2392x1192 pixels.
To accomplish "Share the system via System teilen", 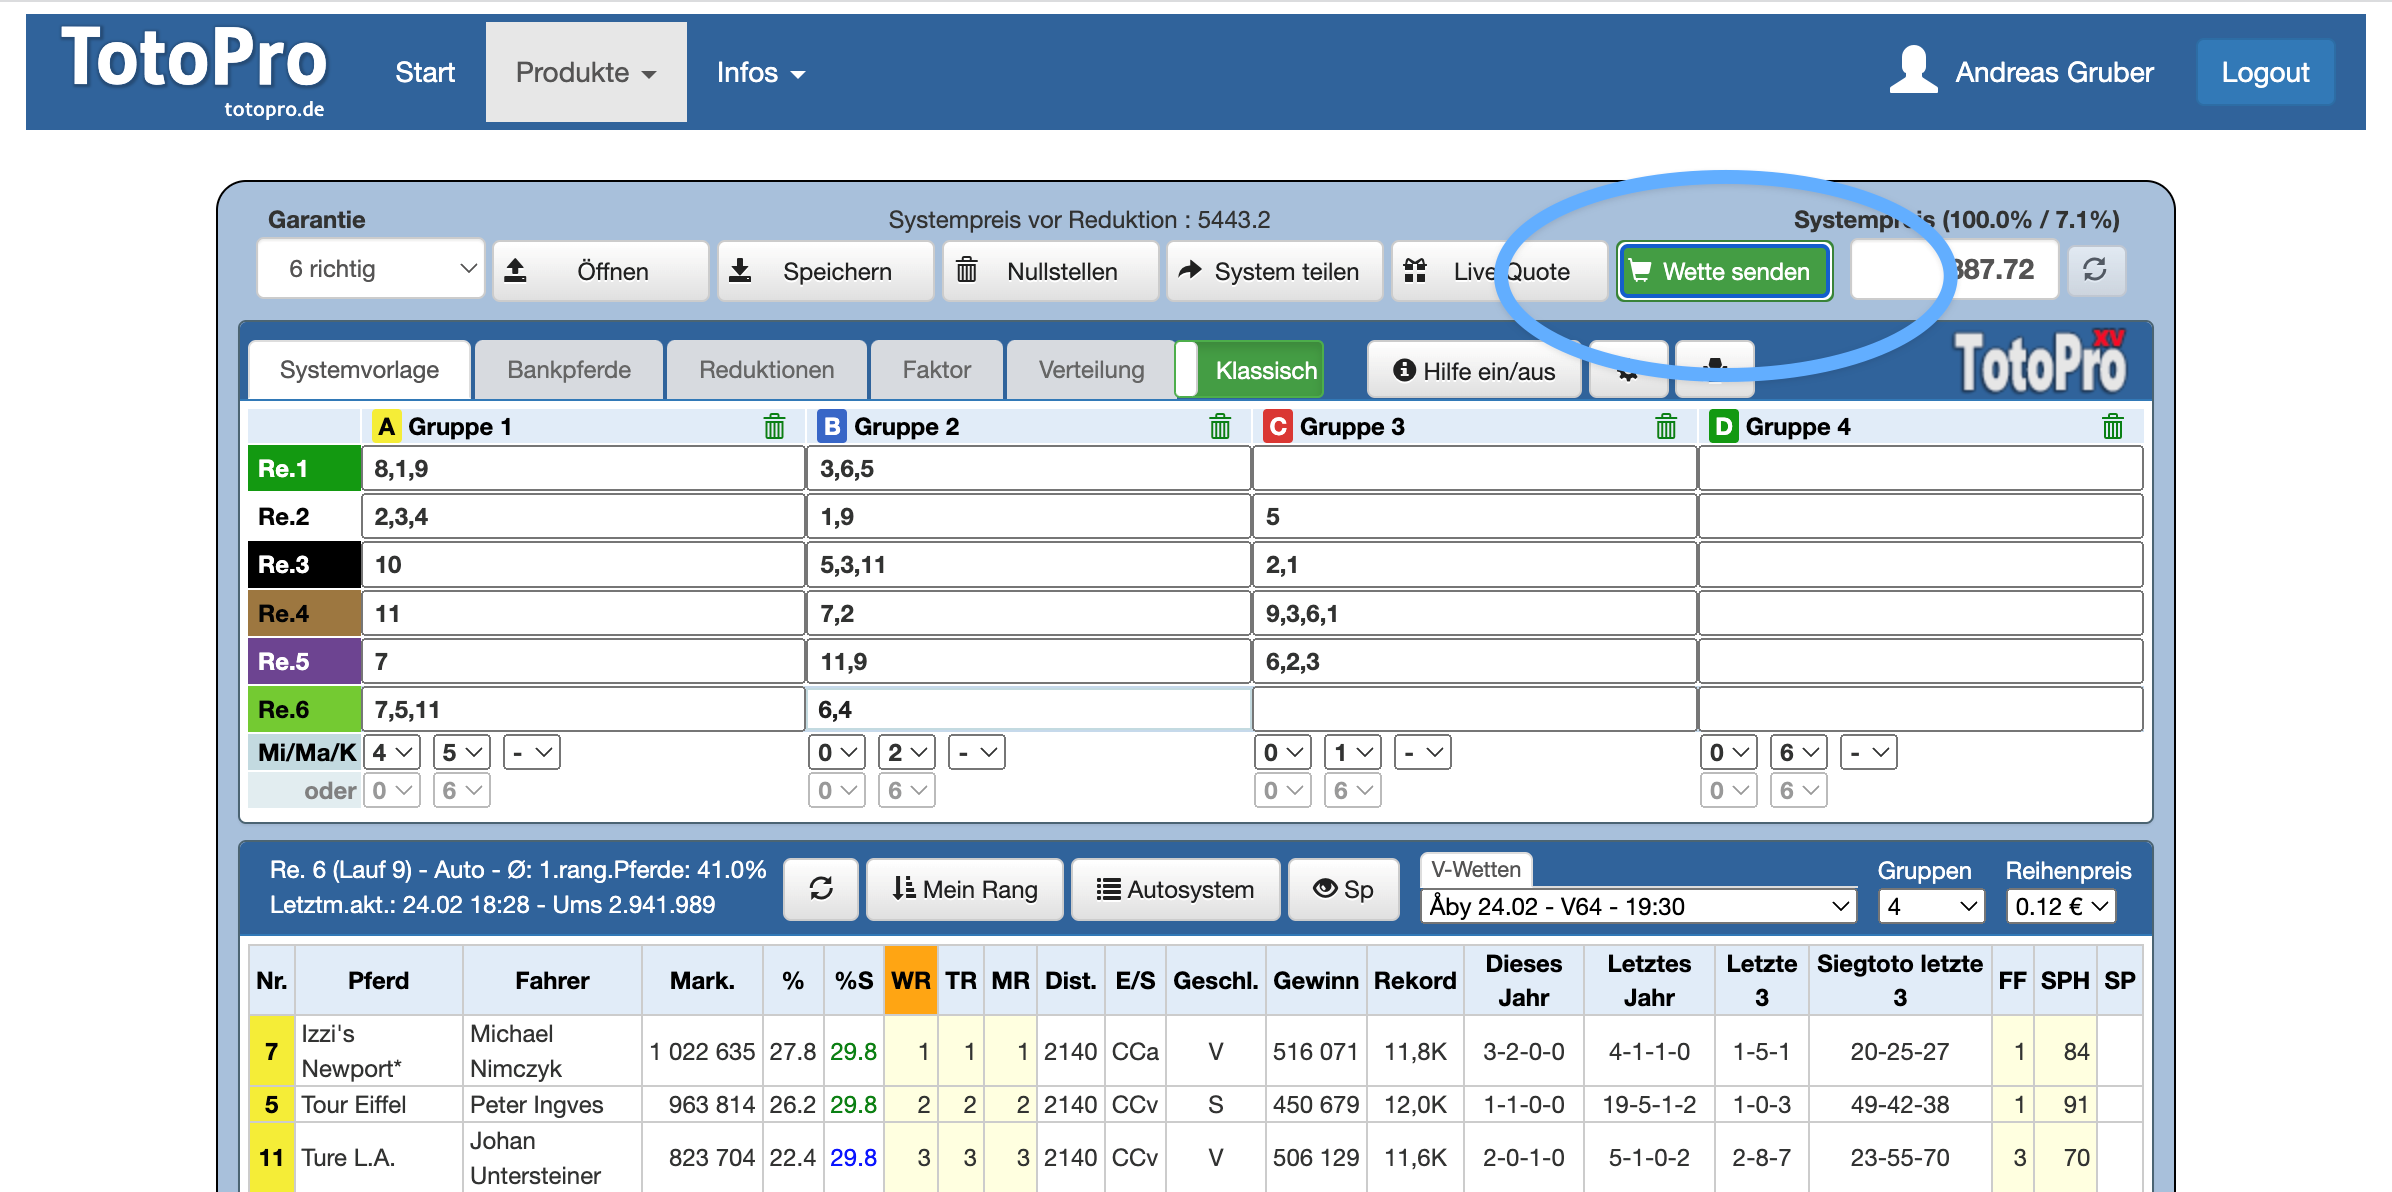I will pyautogui.click(x=1275, y=271).
